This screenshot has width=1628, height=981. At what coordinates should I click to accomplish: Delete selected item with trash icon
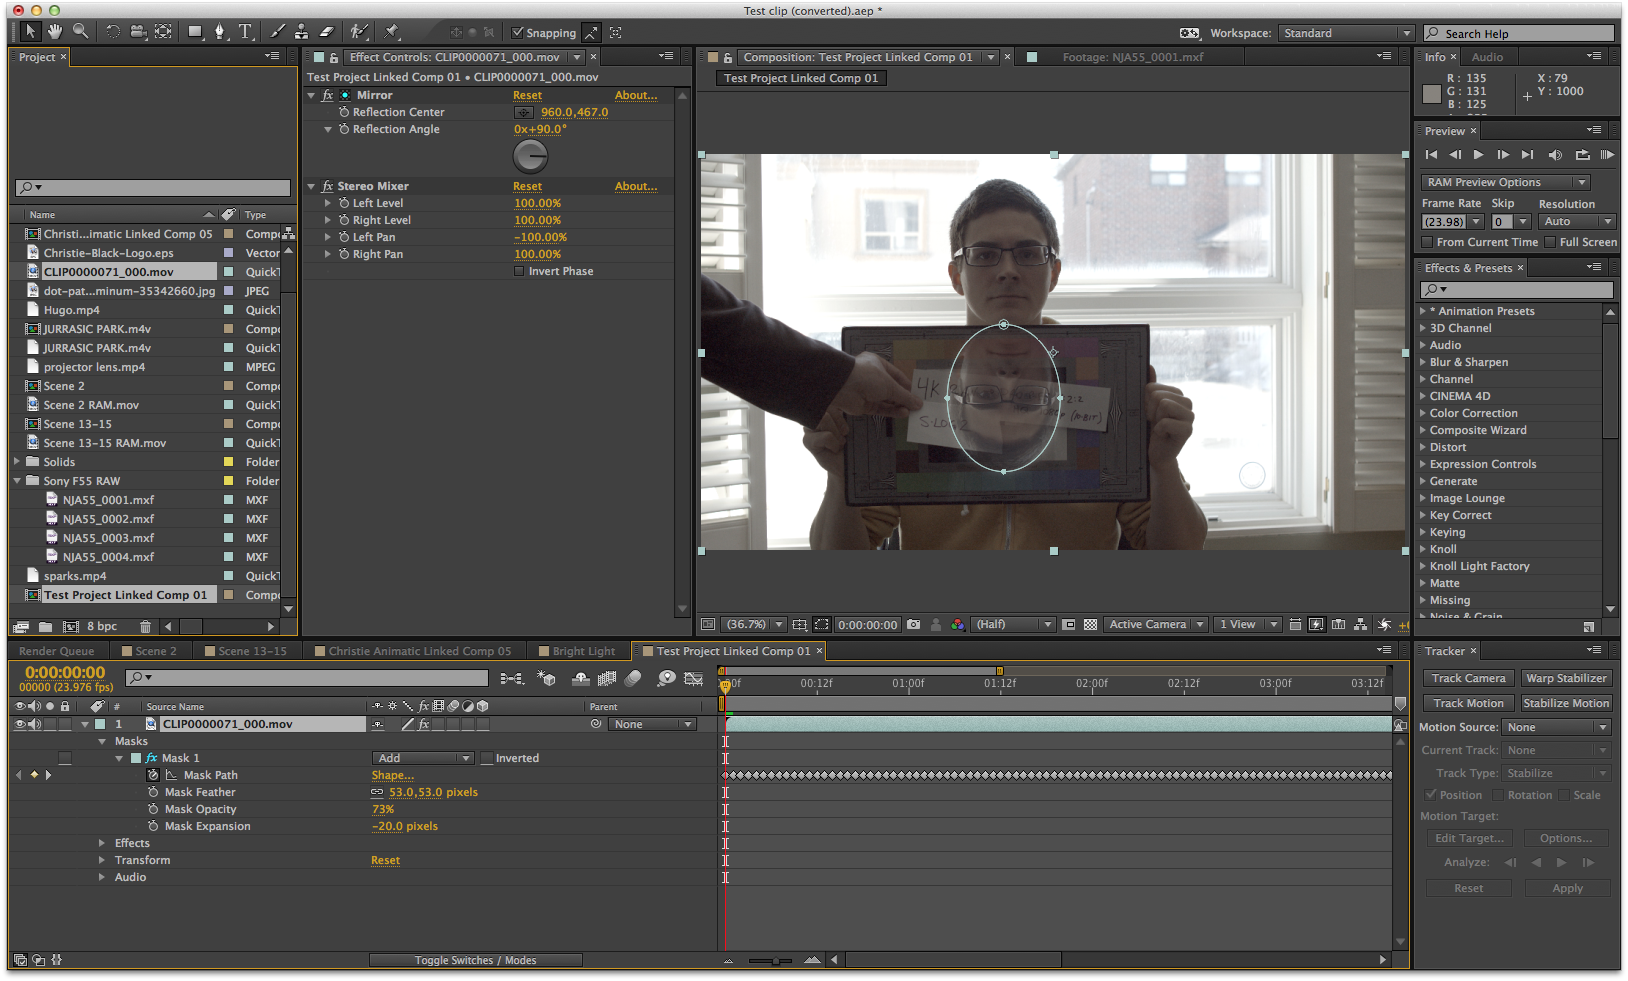click(x=145, y=627)
